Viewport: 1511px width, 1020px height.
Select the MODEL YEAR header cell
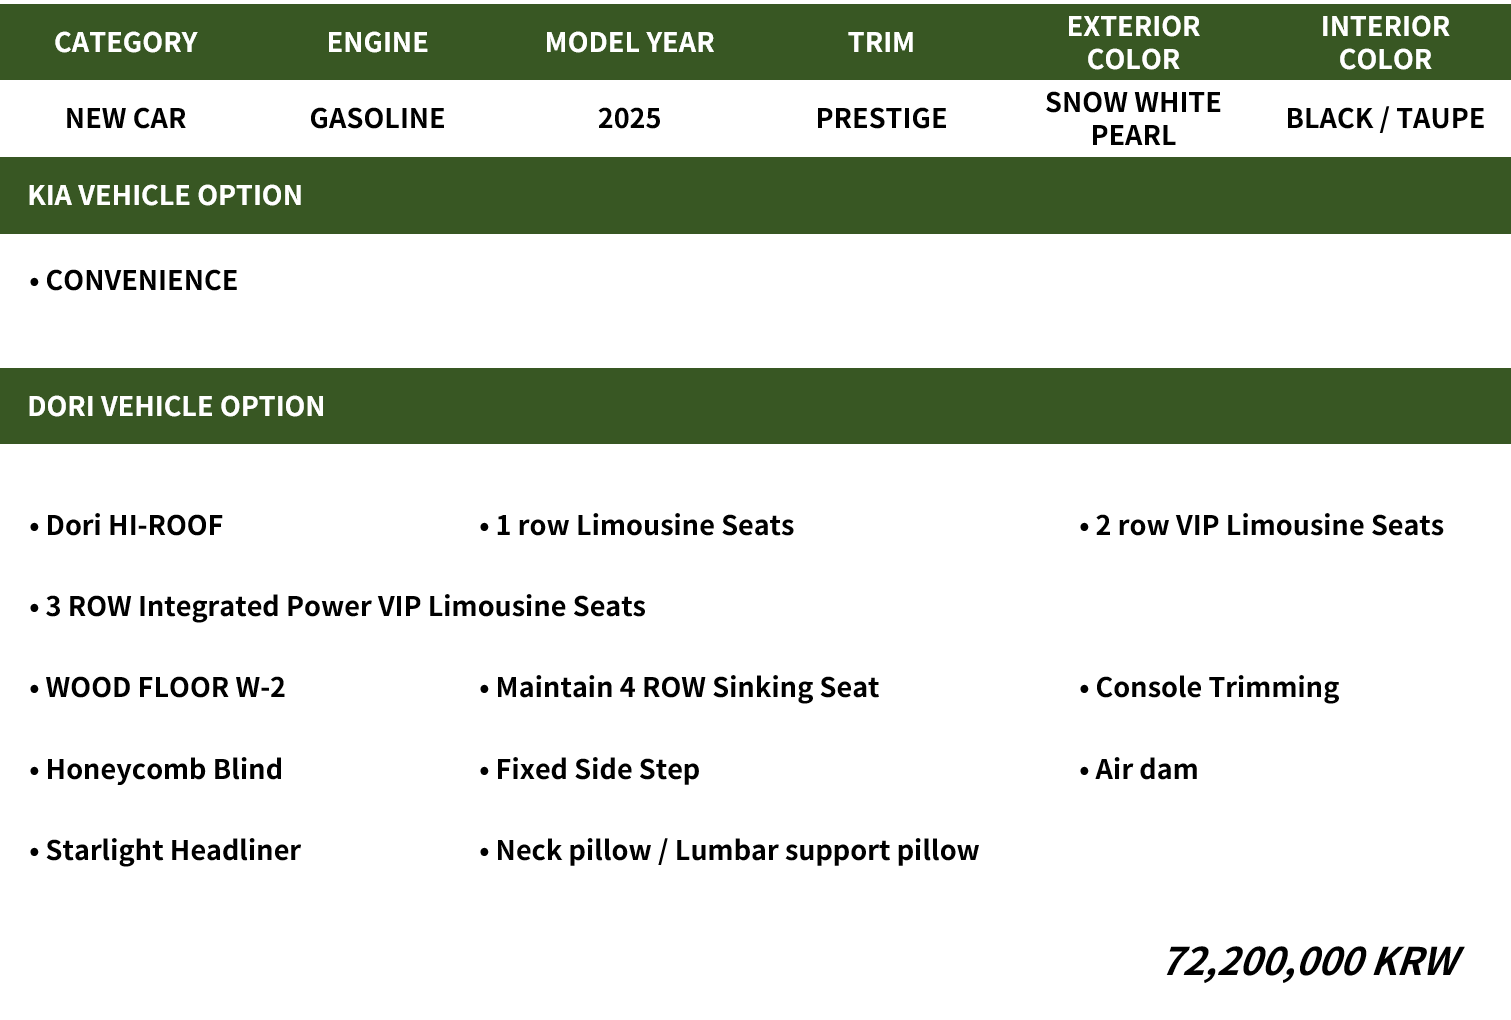tap(630, 42)
